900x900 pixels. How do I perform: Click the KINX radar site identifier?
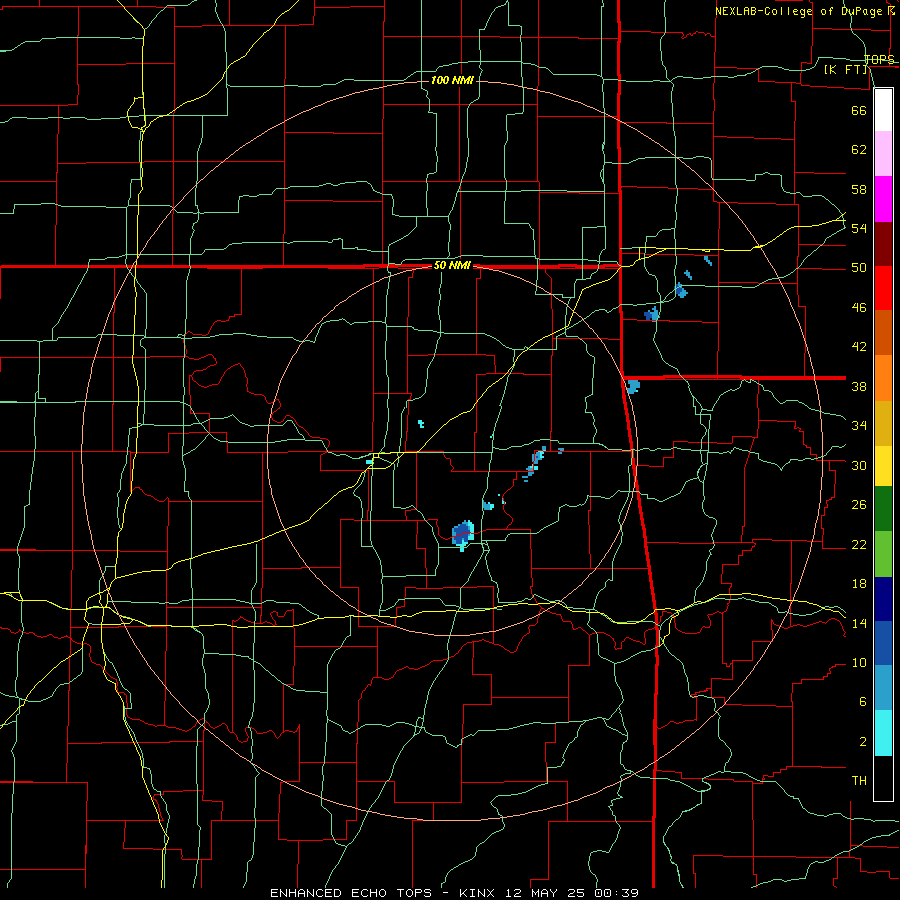[477, 893]
